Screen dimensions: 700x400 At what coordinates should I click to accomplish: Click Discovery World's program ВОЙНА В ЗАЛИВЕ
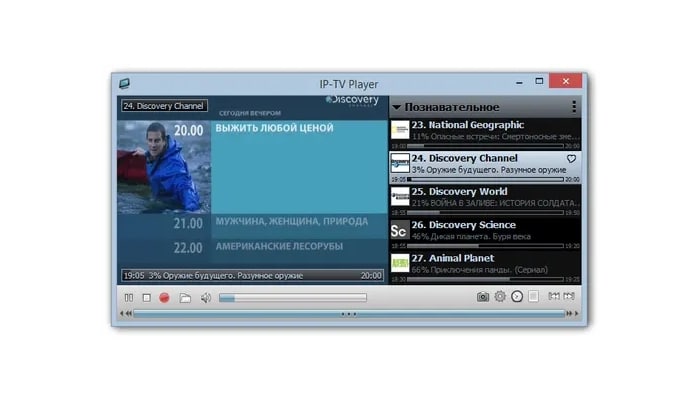coord(496,203)
